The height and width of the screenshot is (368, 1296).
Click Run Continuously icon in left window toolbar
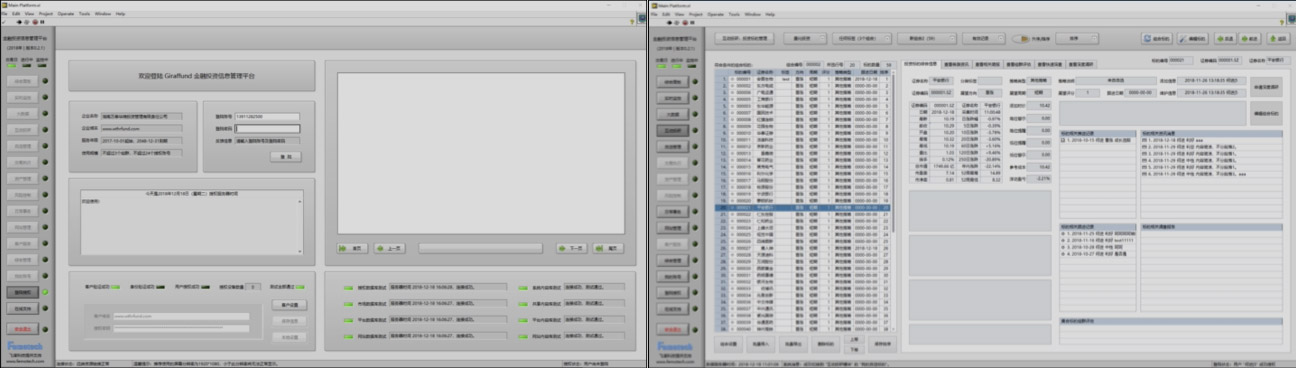(x=26, y=22)
